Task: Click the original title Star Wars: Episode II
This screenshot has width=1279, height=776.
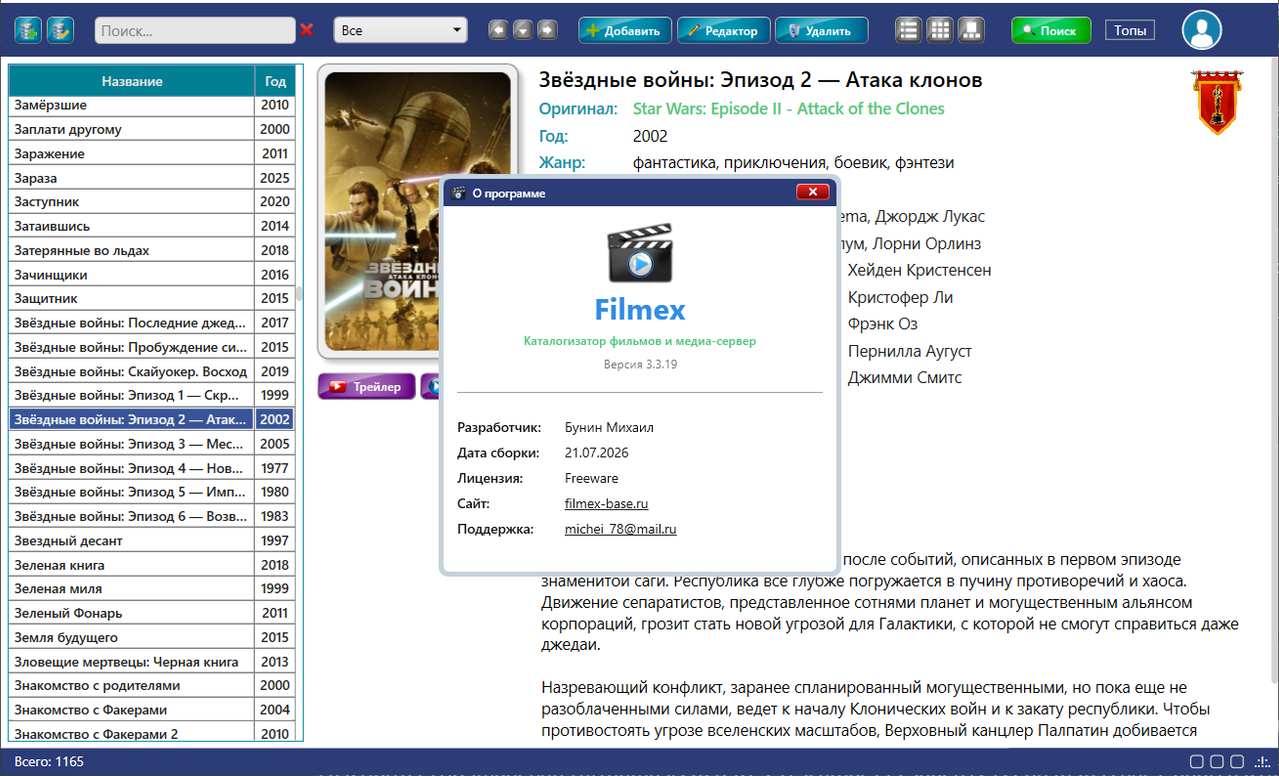Action: click(x=789, y=108)
